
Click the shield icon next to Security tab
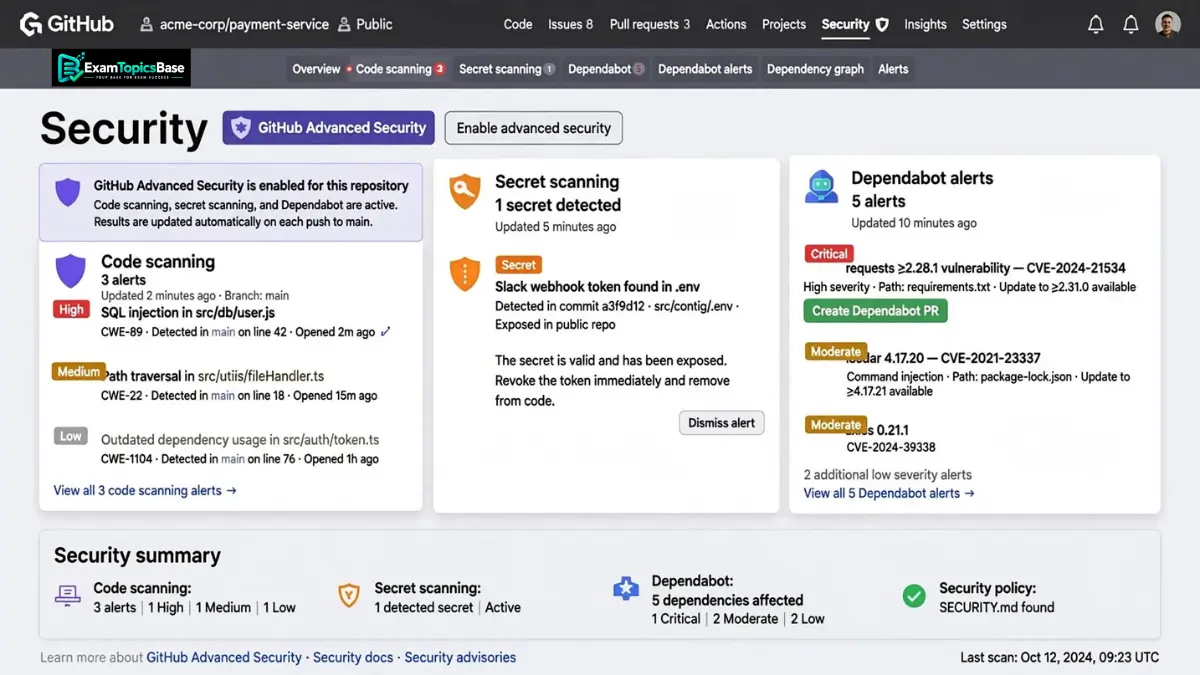[x=882, y=24]
